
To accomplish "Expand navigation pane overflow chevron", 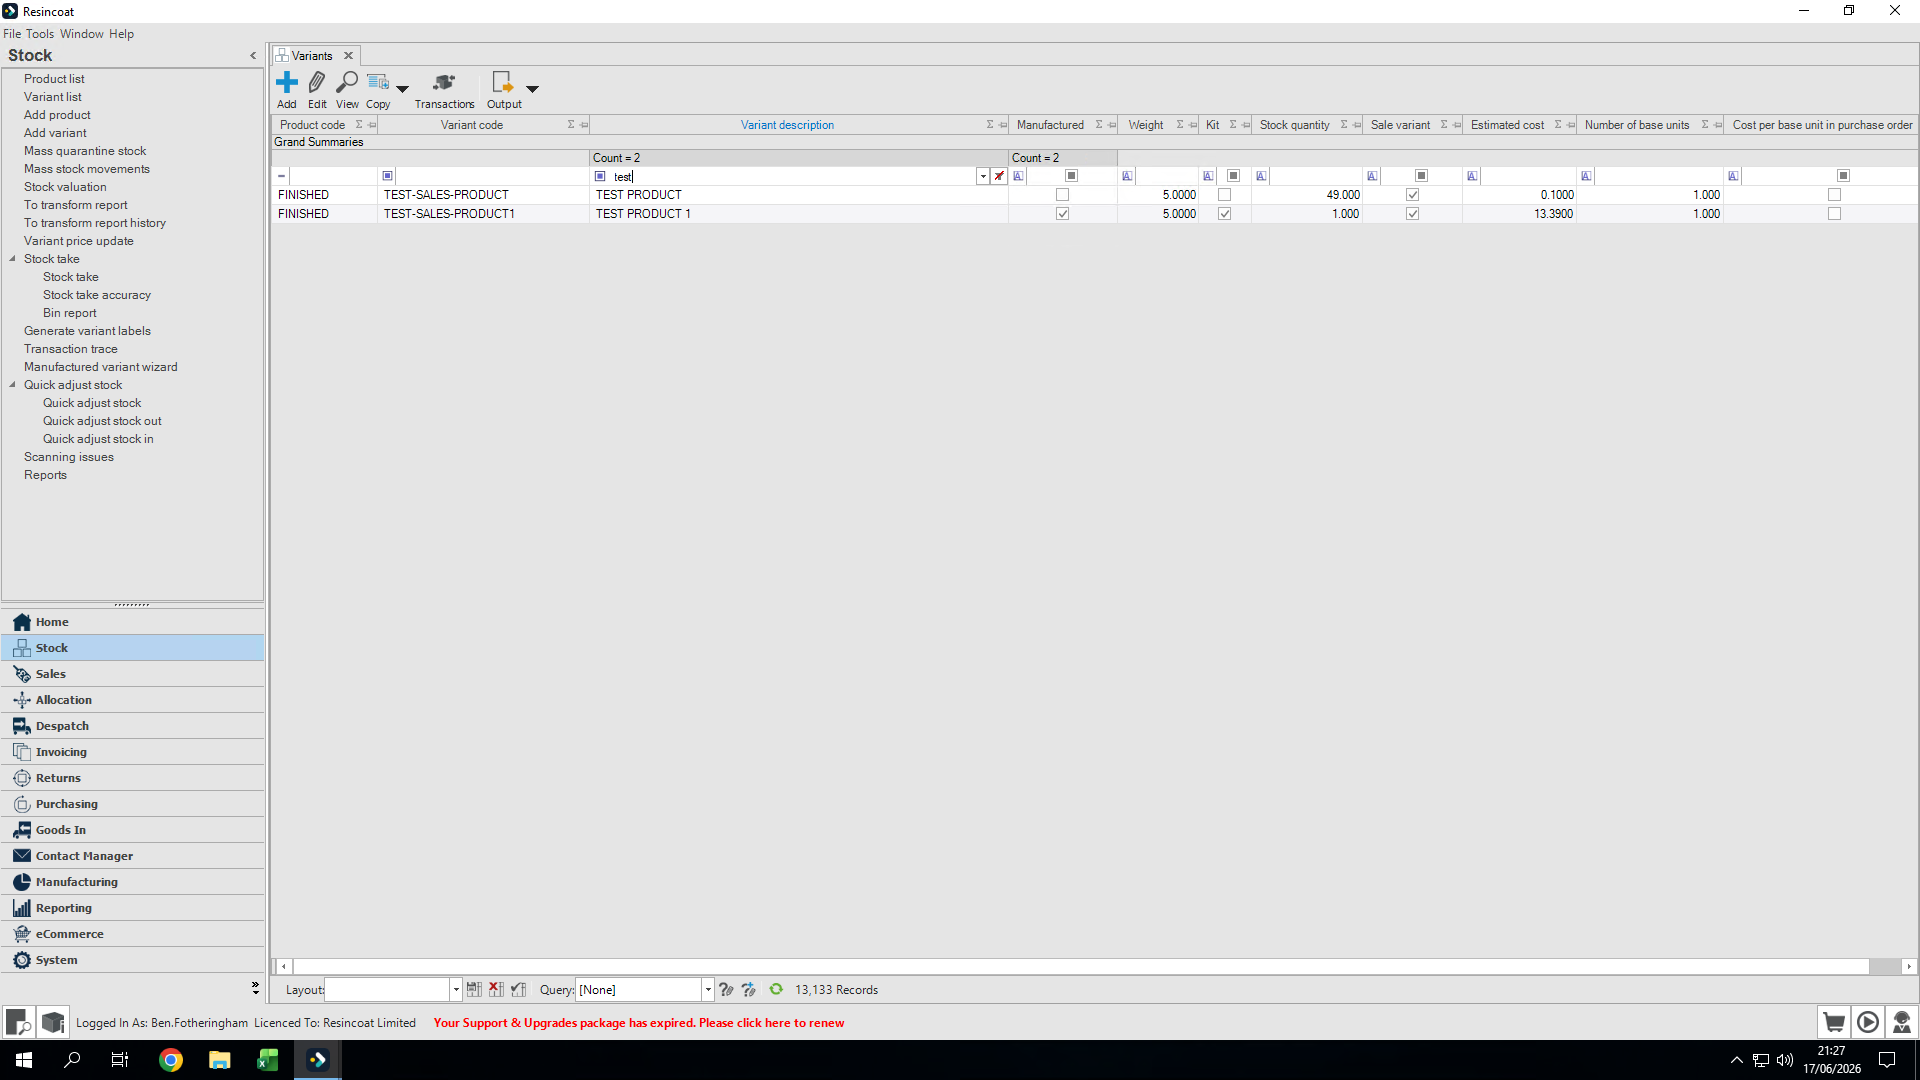I will pos(255,988).
